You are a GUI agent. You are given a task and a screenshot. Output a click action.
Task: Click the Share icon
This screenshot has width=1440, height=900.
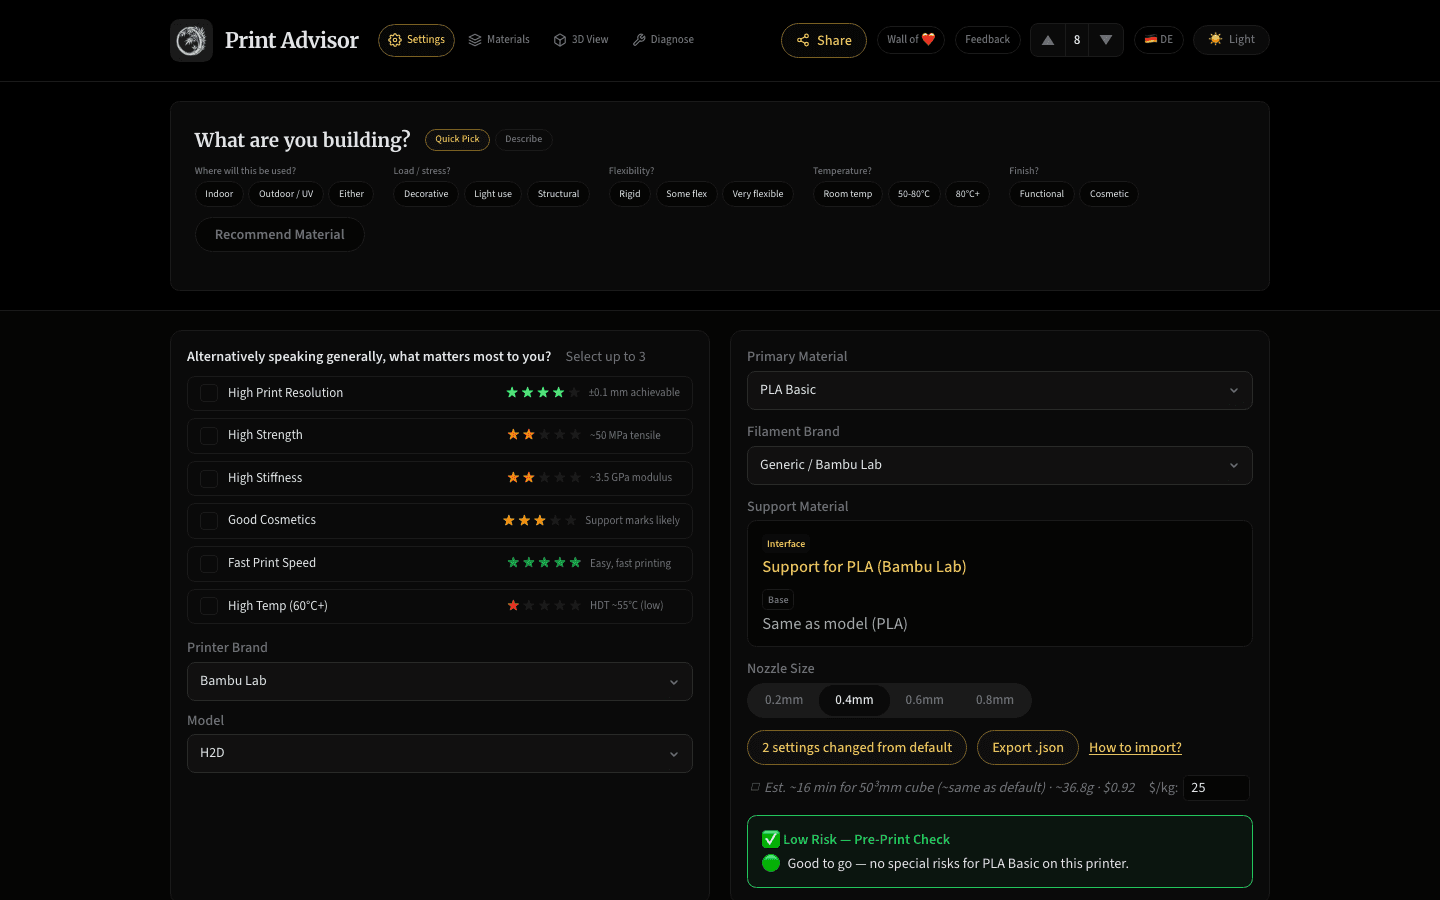803,40
